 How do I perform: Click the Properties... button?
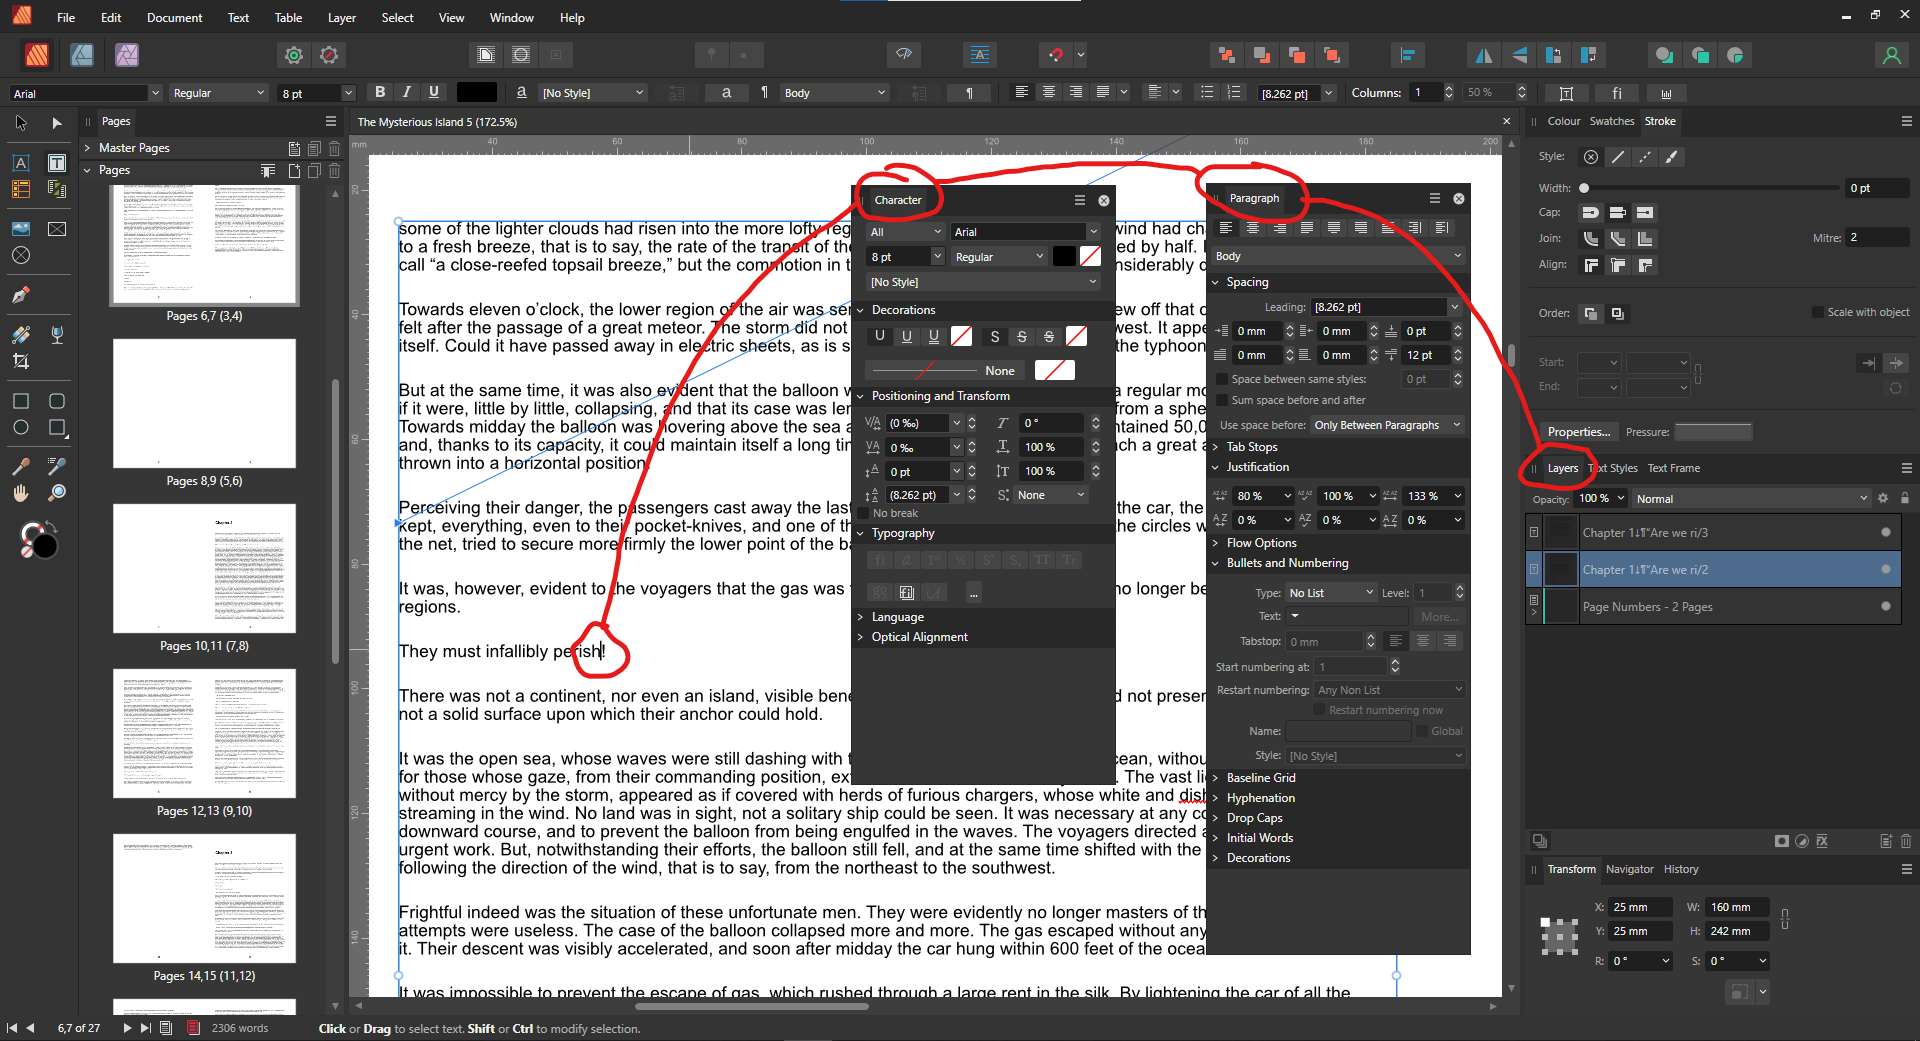coord(1578,432)
